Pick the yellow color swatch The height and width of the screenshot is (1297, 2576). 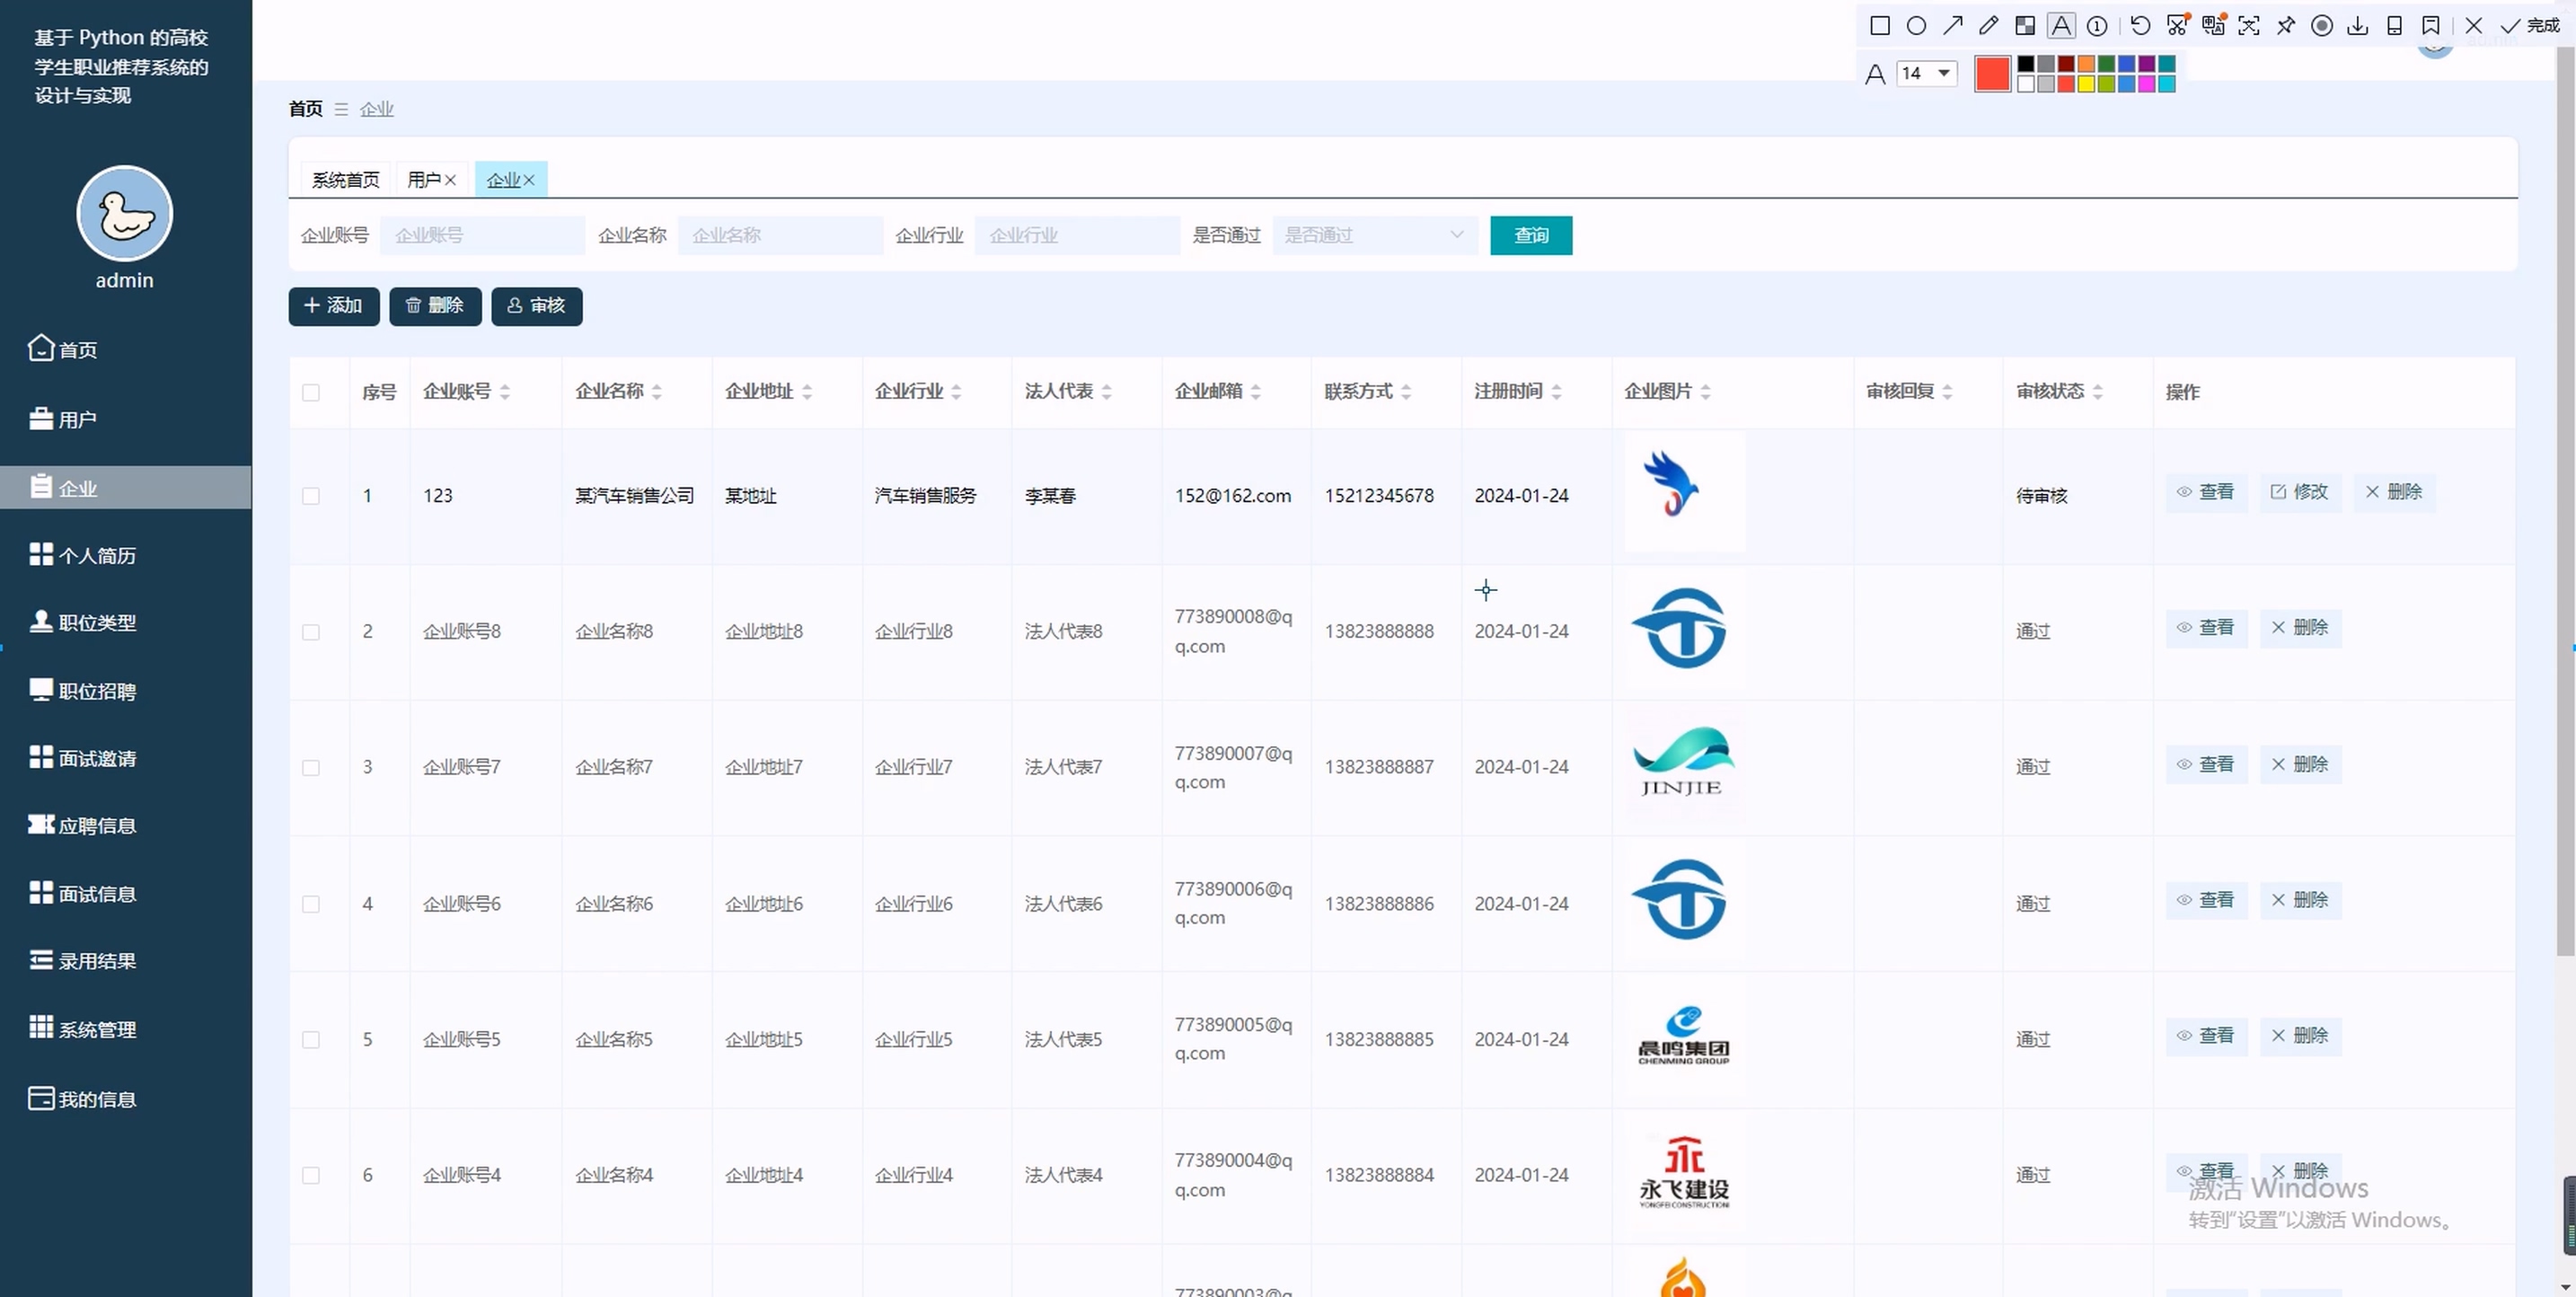[2086, 84]
